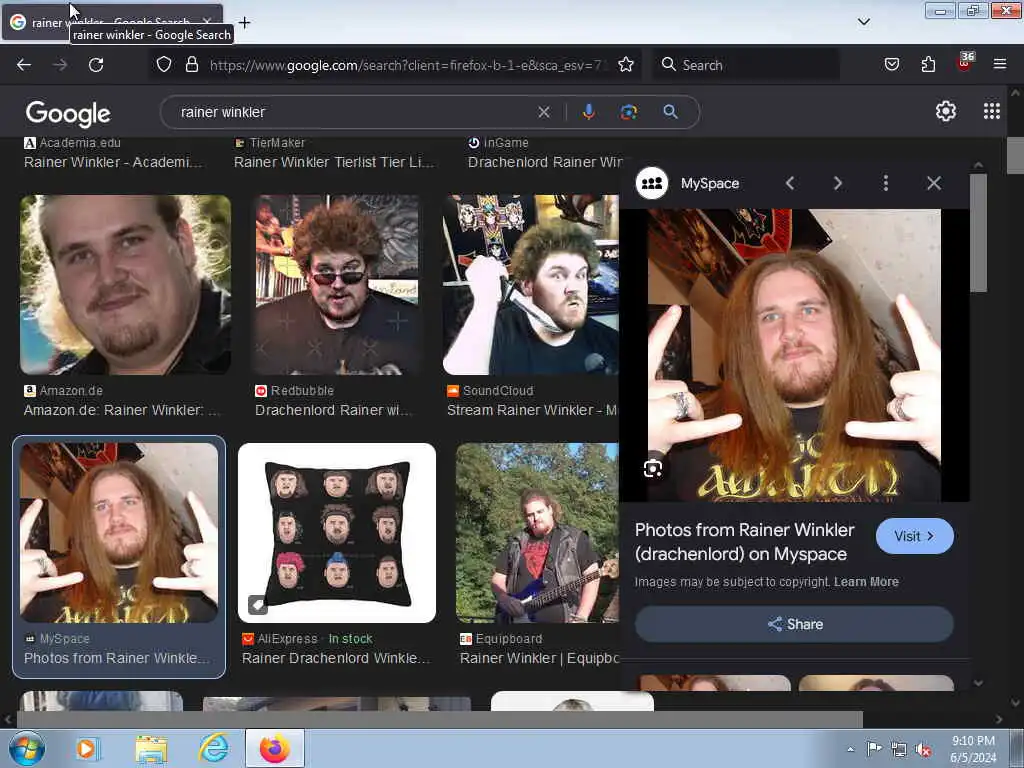Image resolution: width=1024 pixels, height=768 pixels.
Task: Open the Pocket save icon
Action: tap(892, 64)
